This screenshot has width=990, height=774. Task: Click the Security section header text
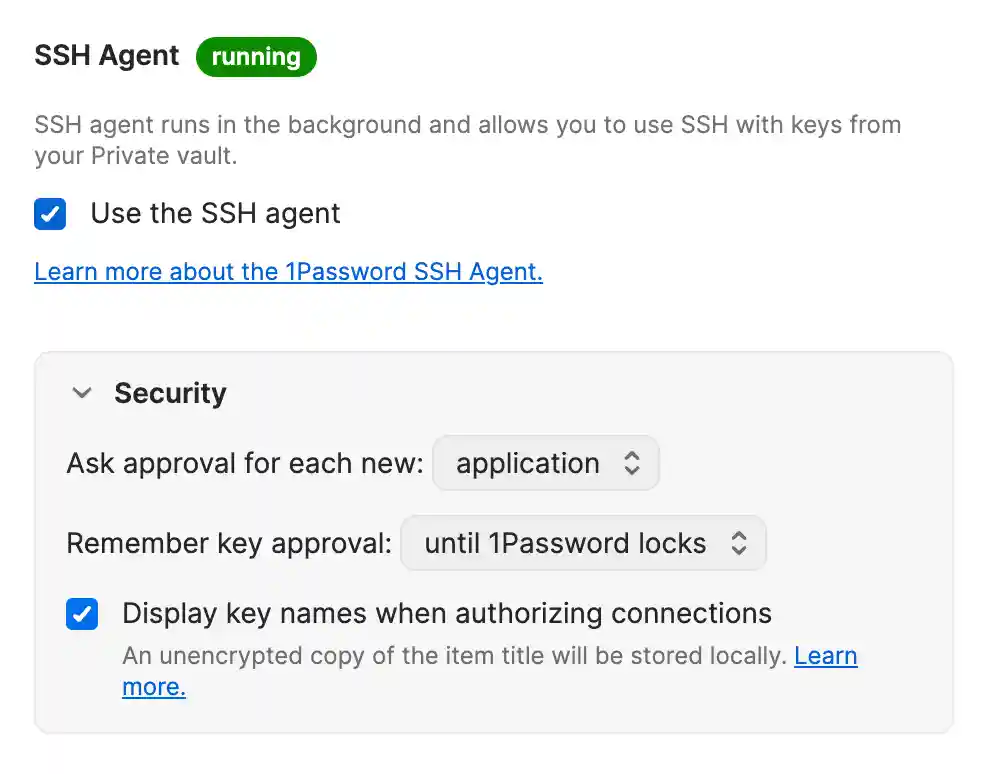pyautogui.click(x=170, y=393)
